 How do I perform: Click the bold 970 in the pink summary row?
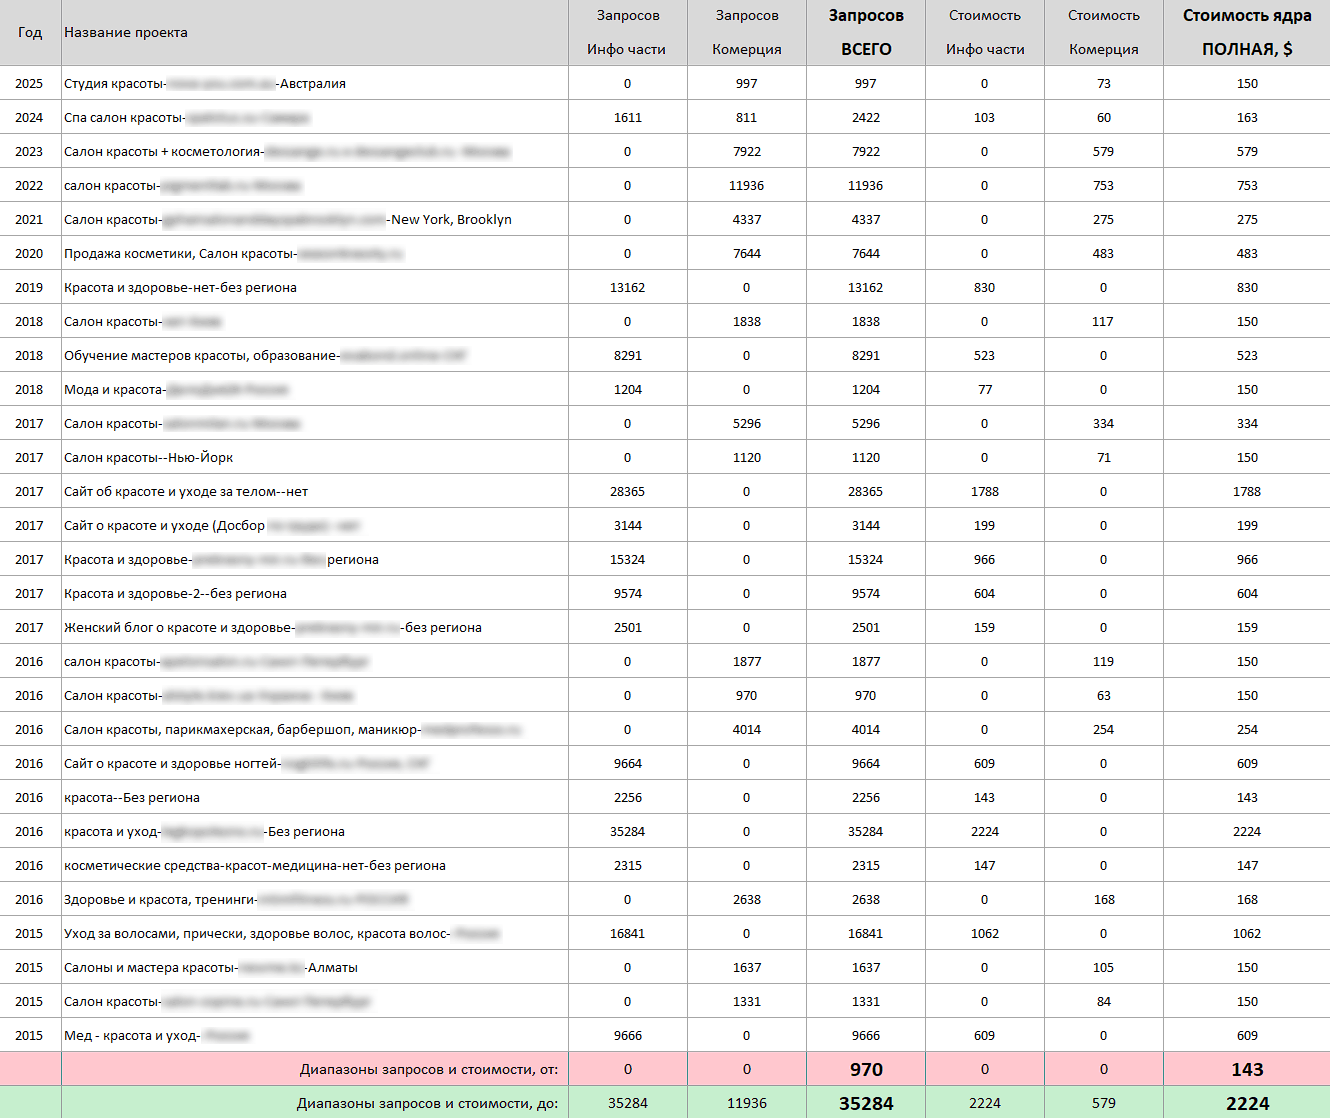pos(866,1070)
